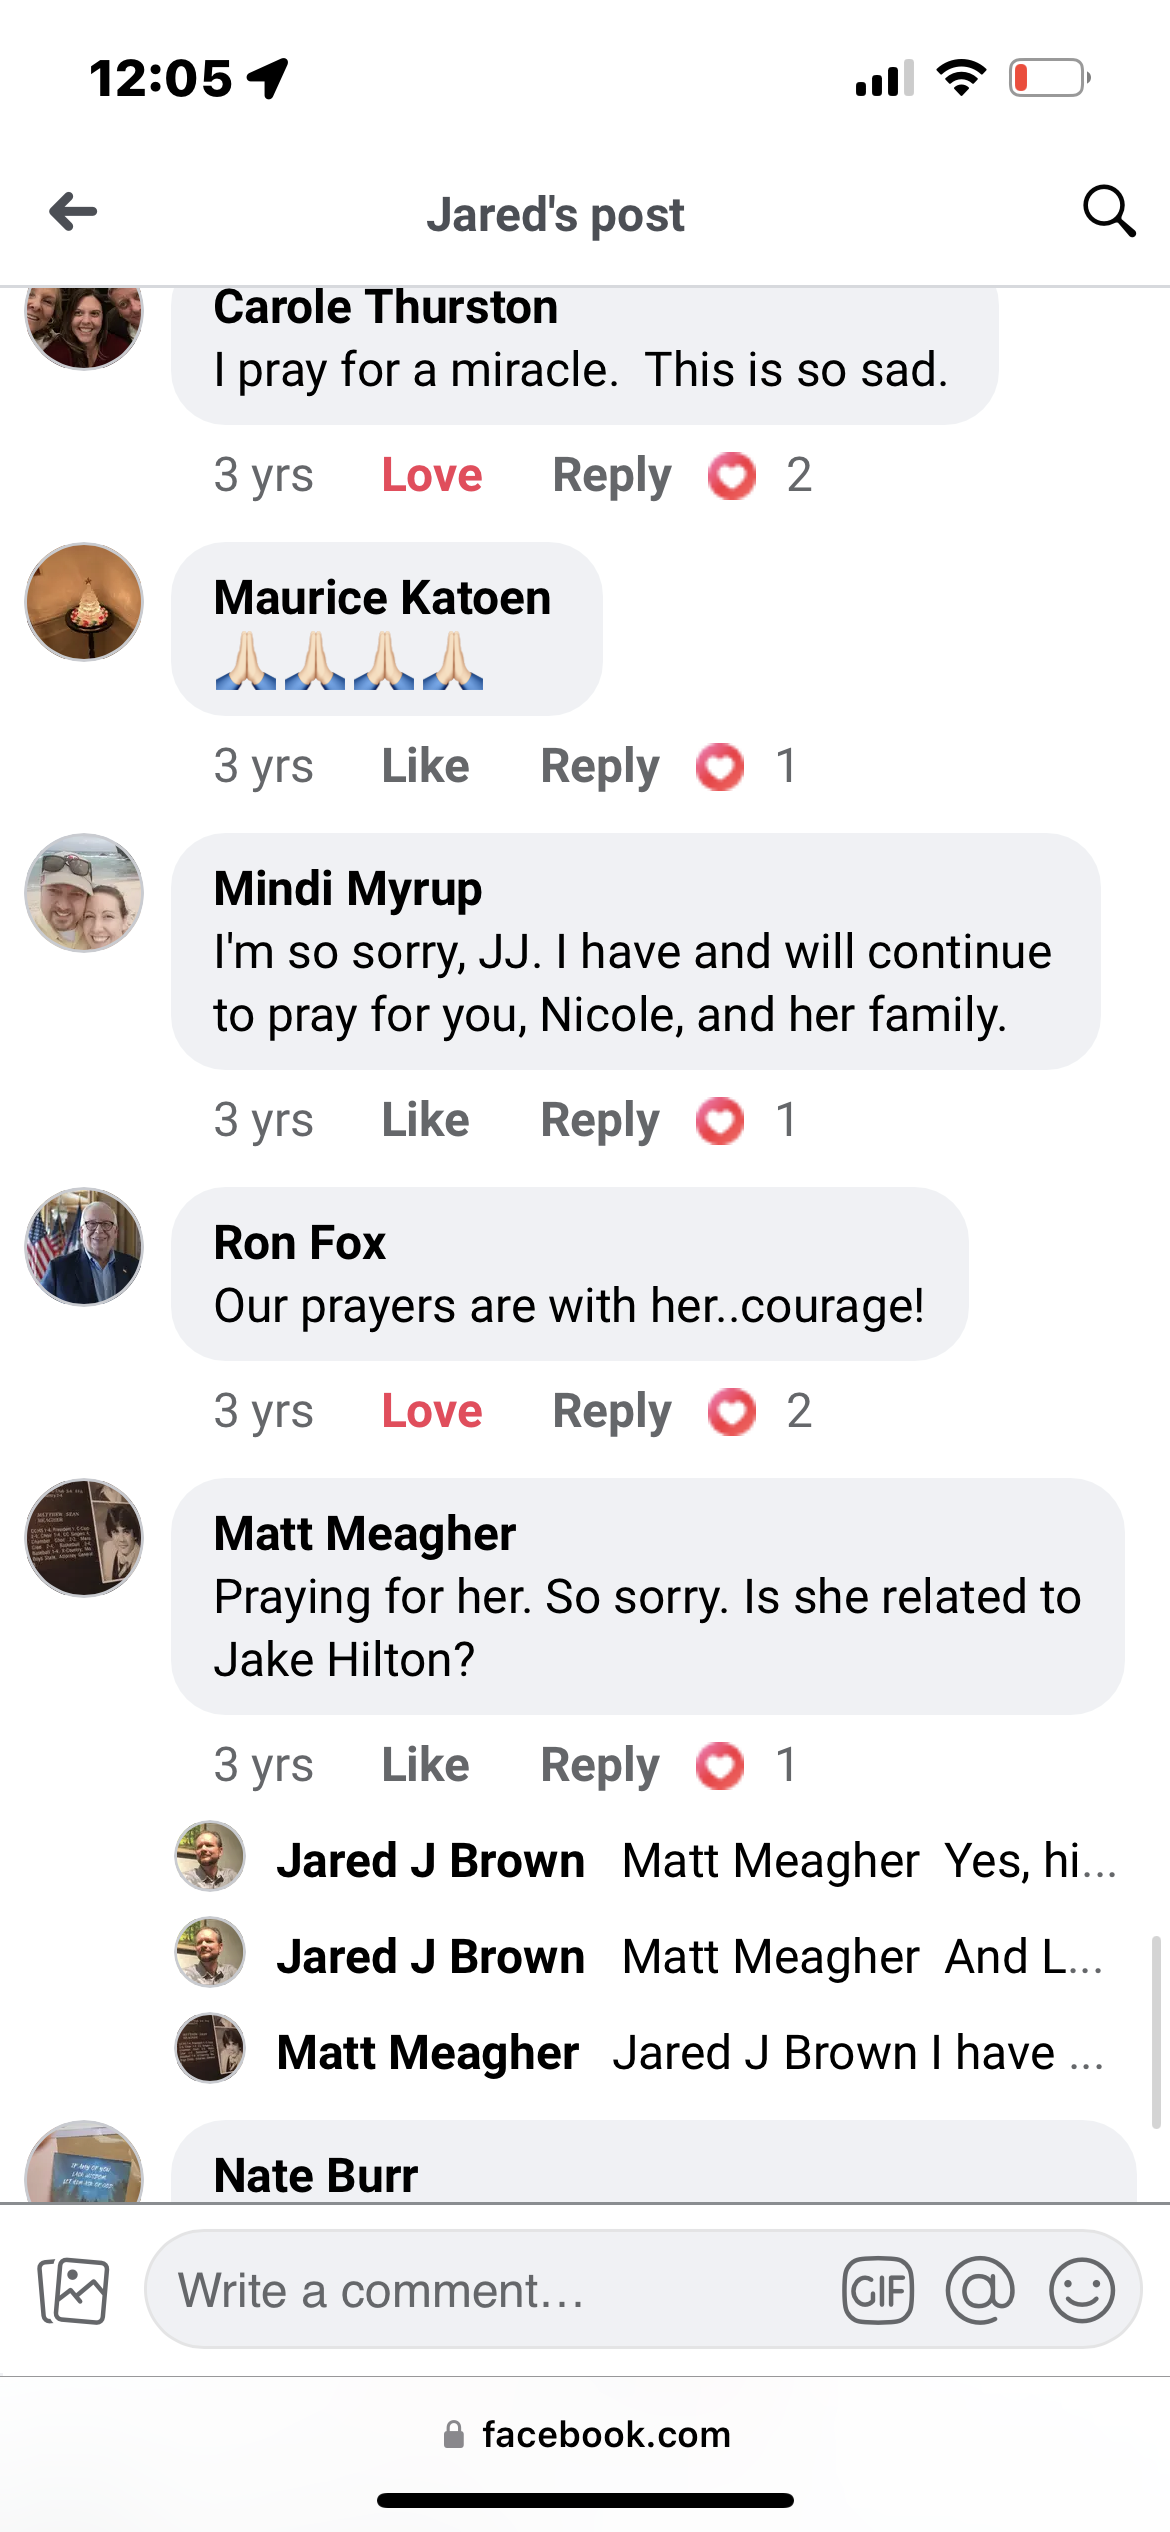Tap the back arrow icon
1170x2532 pixels.
coord(73,212)
